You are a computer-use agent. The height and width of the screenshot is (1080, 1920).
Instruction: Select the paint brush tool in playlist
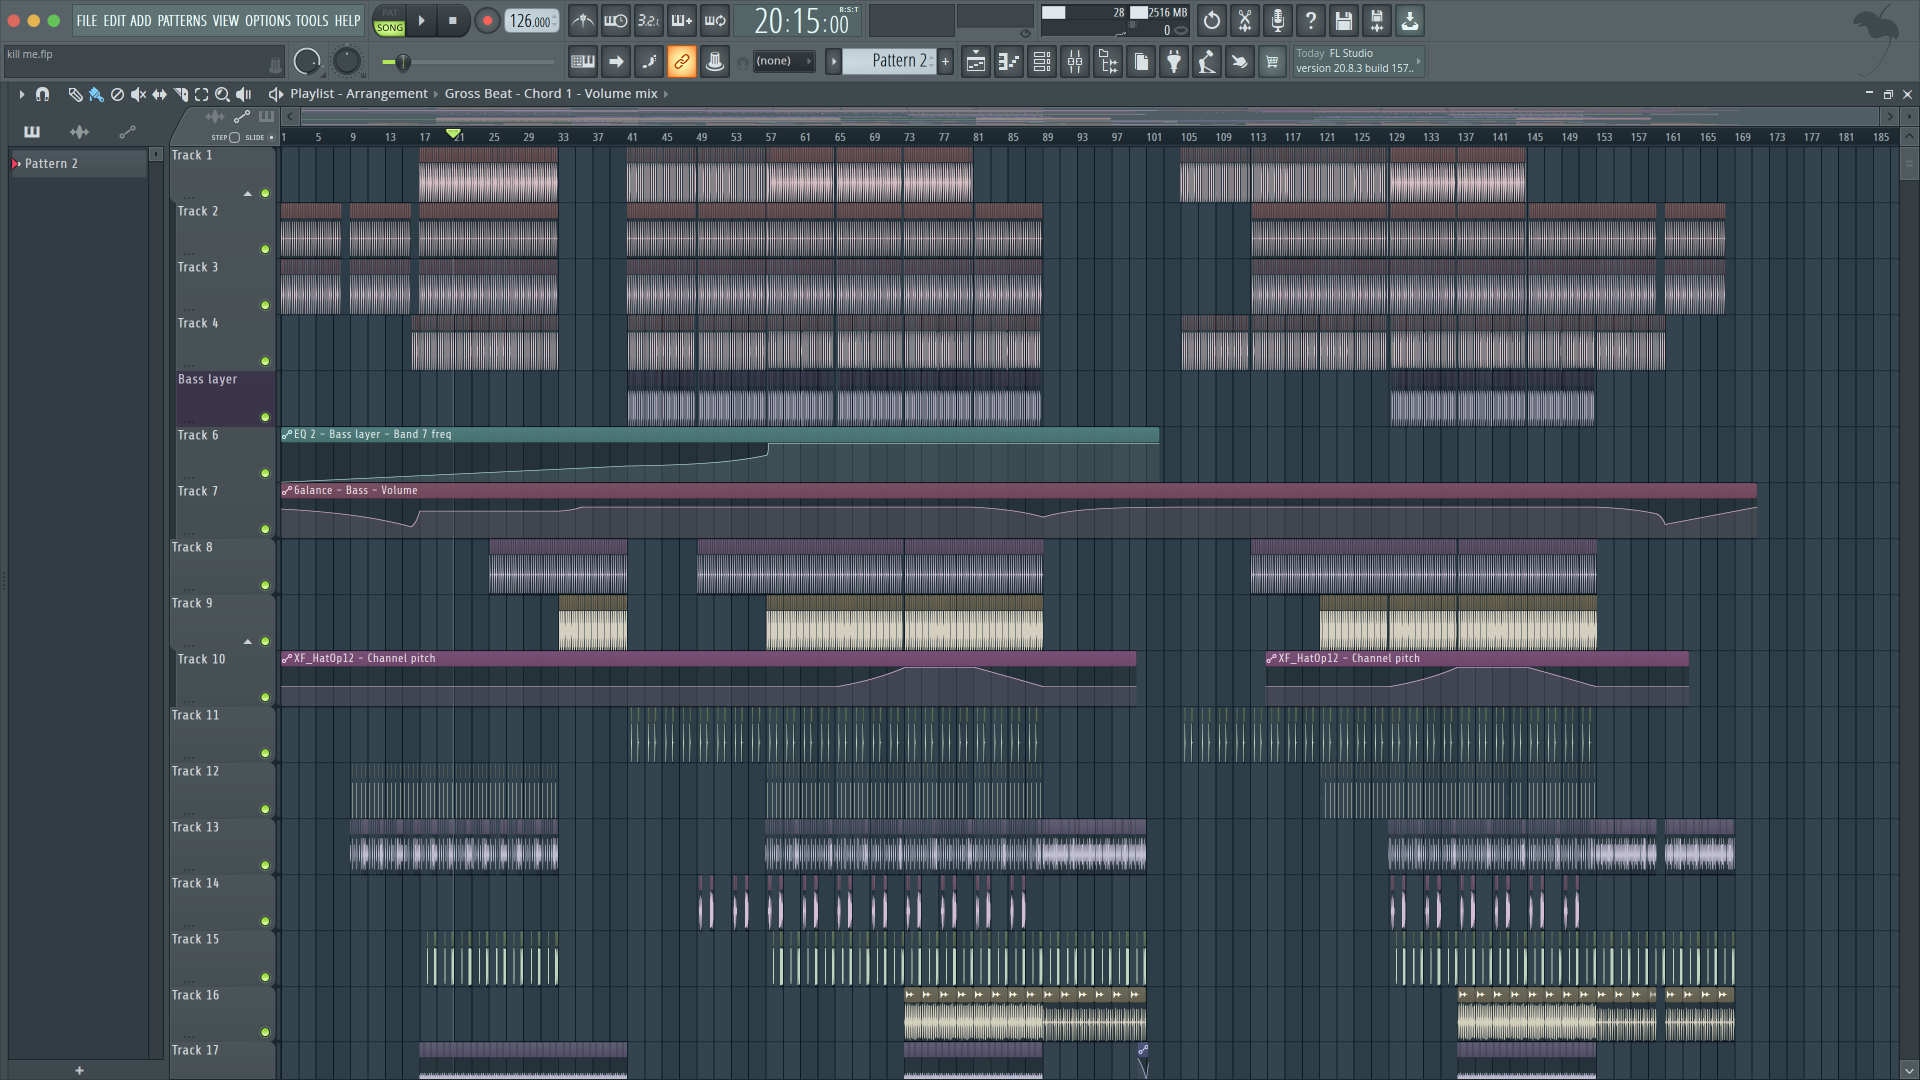pos(96,94)
